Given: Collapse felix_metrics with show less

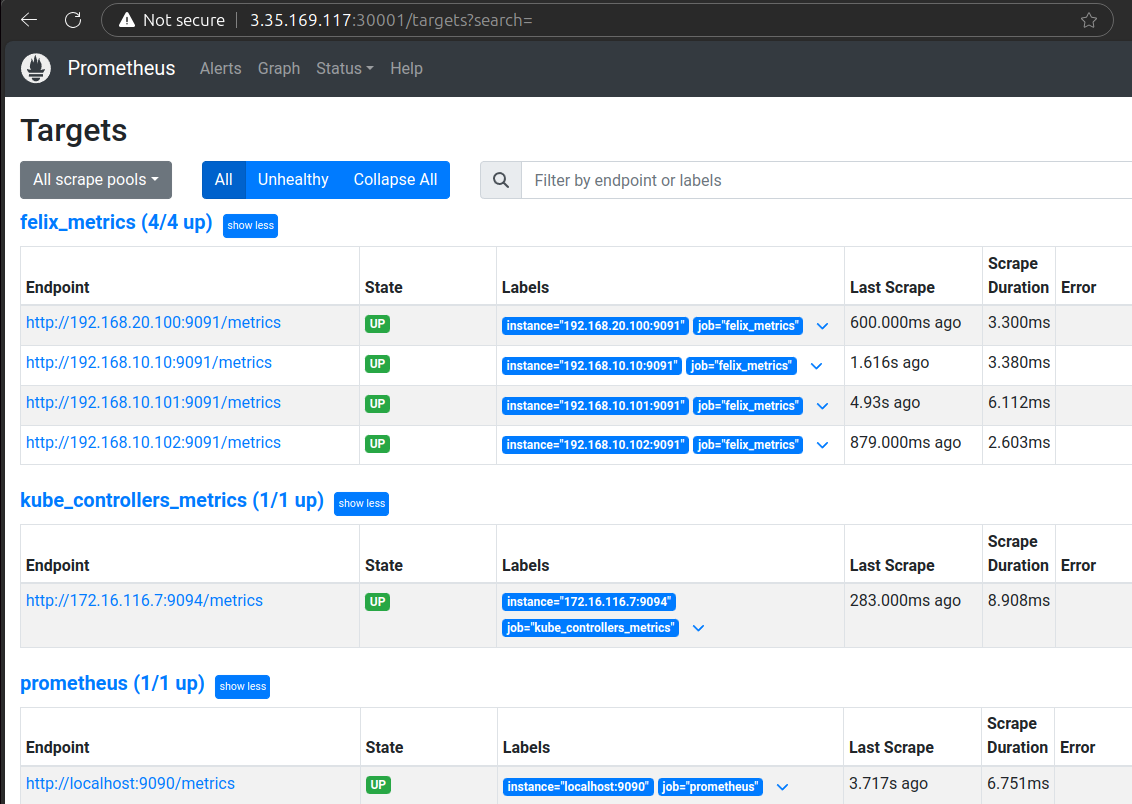Looking at the screenshot, I should pyautogui.click(x=251, y=226).
